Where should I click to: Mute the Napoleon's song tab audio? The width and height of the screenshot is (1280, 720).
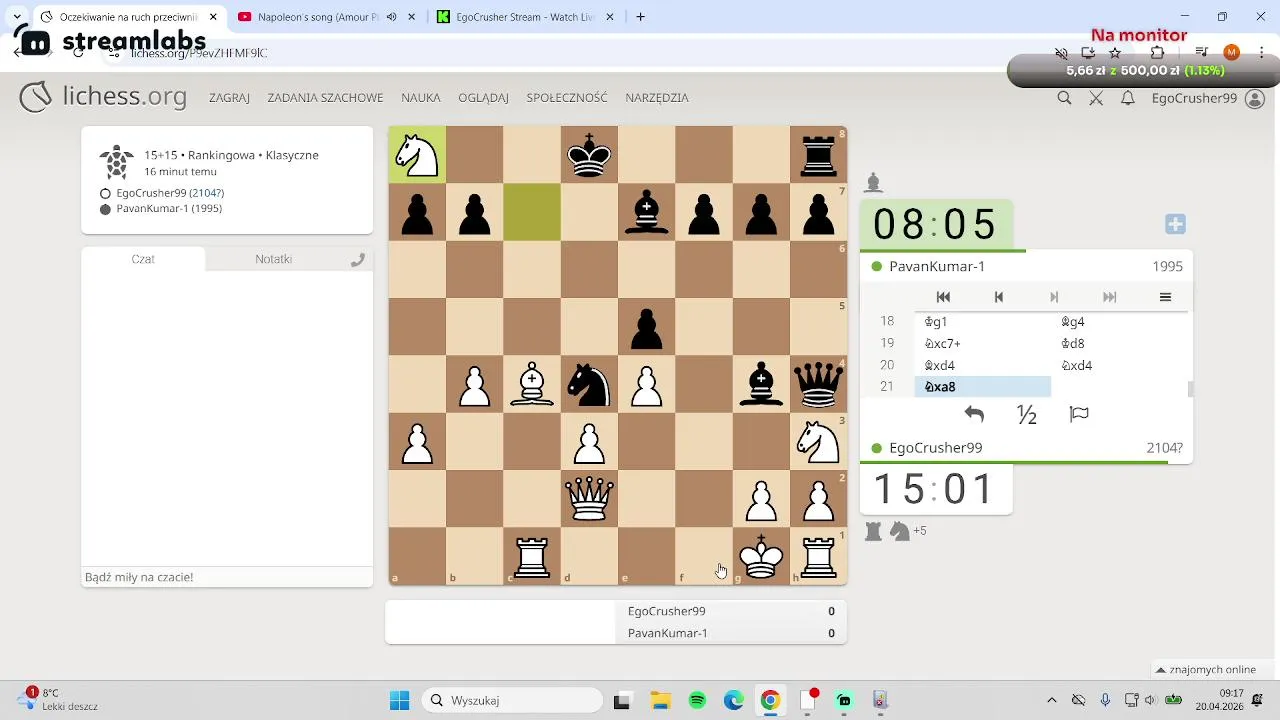coord(392,17)
